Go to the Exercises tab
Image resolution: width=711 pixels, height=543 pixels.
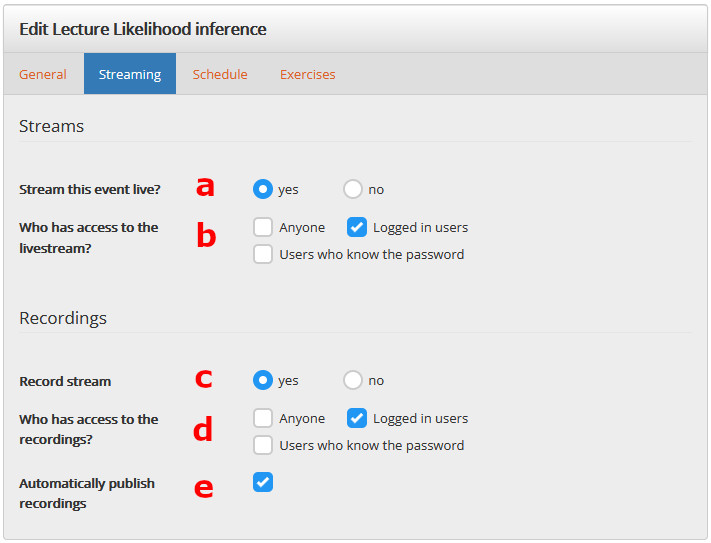pos(308,74)
